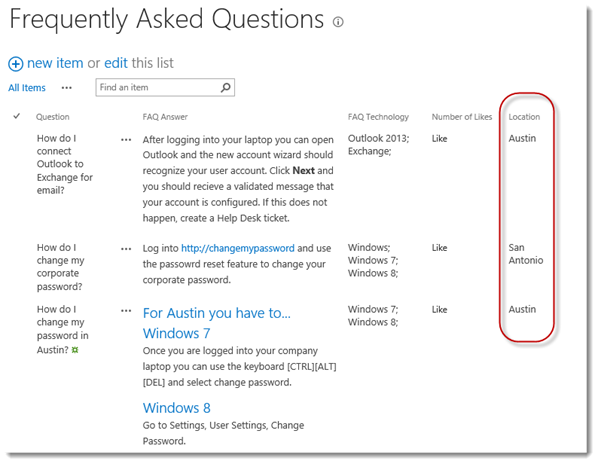Sort by the Location column header
598x464 pixels.
(524, 117)
